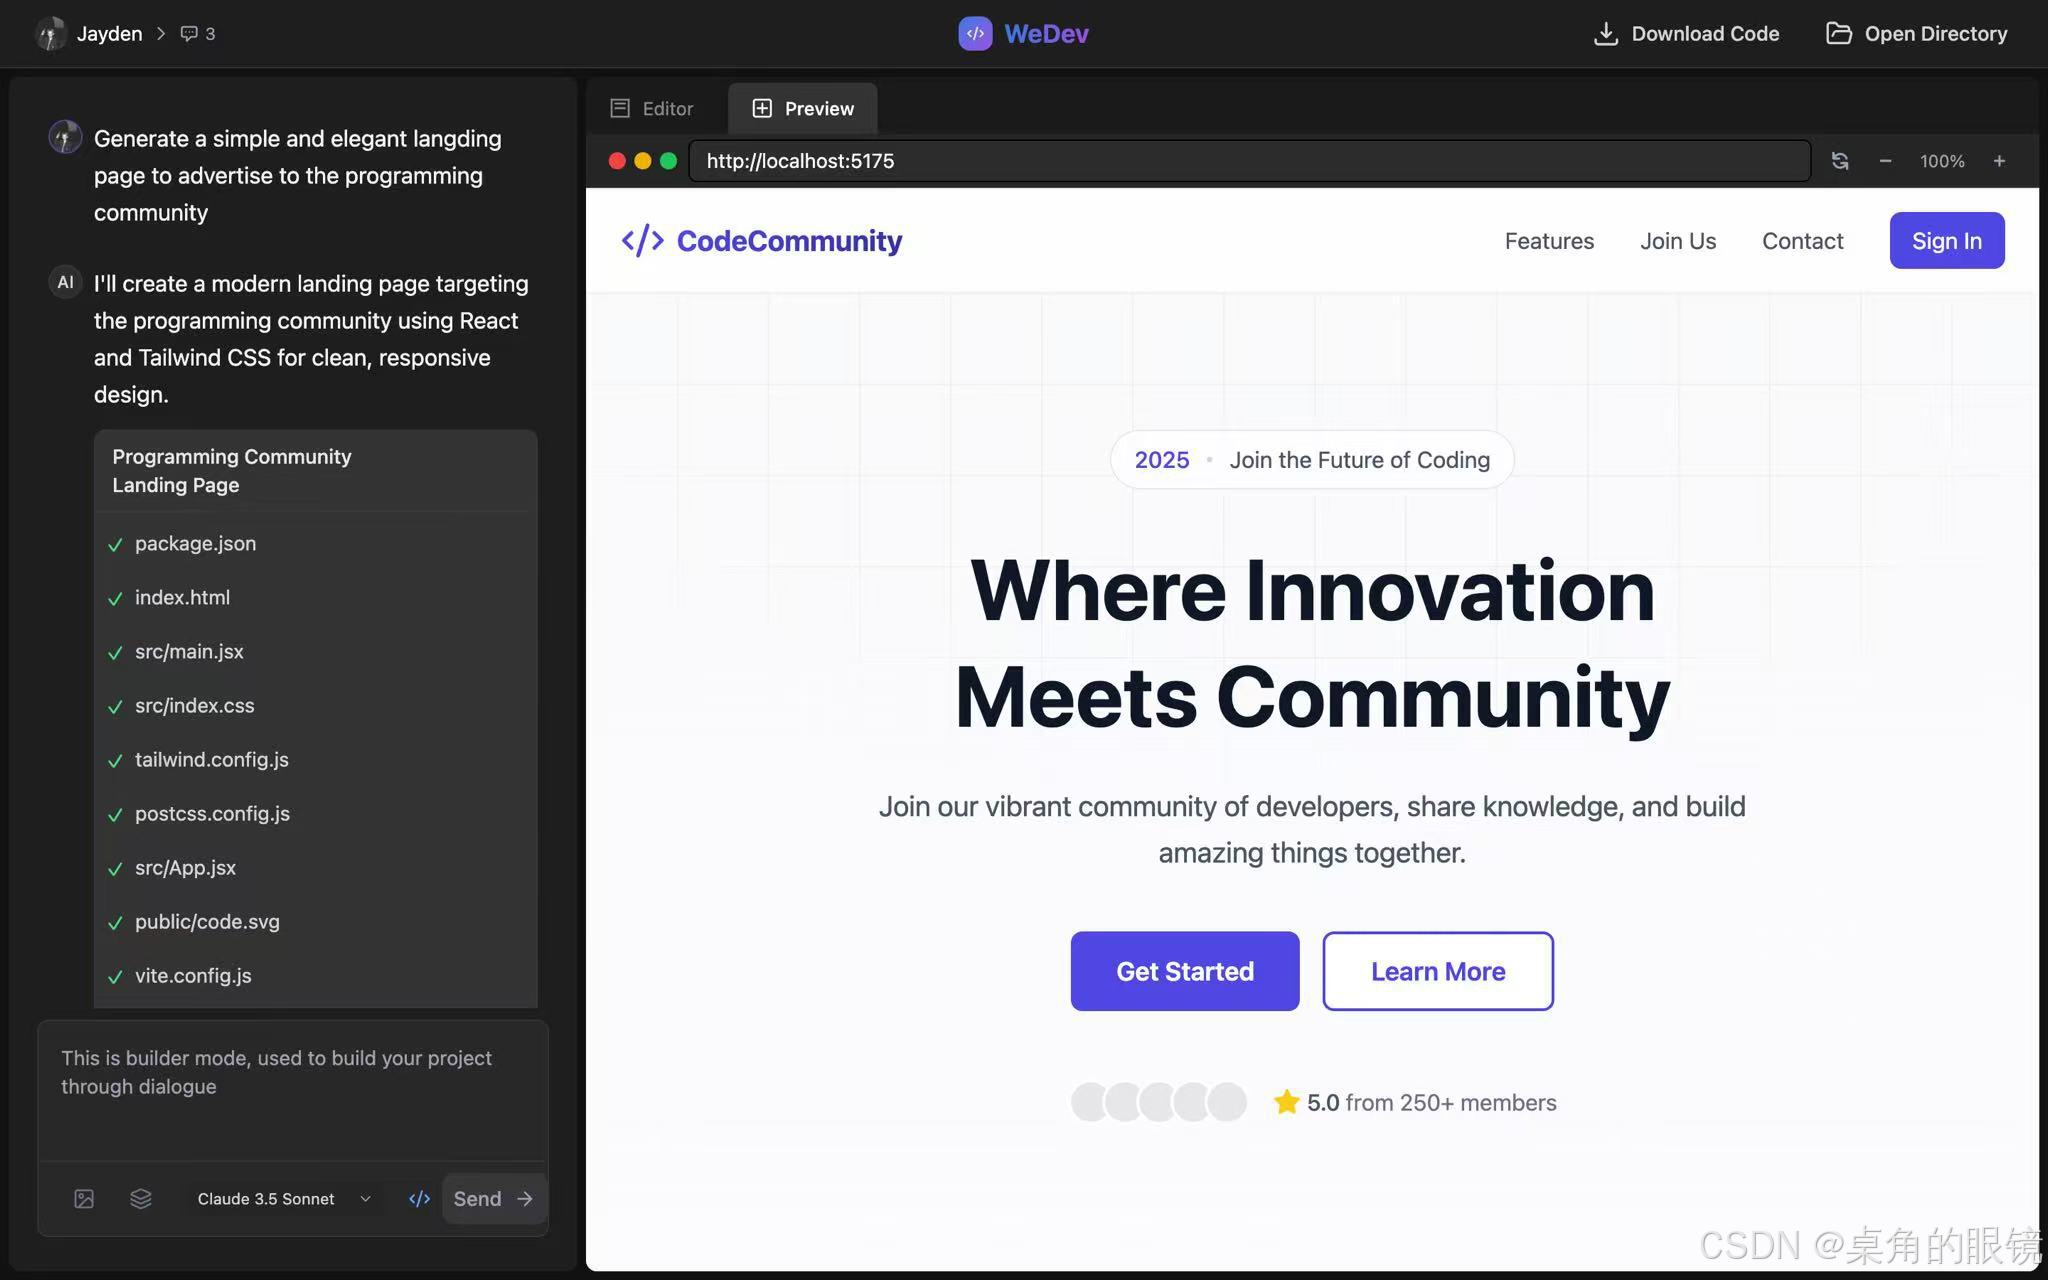Viewport: 2048px width, 1280px height.
Task: Click Open Directory in the header
Action: (x=1916, y=33)
